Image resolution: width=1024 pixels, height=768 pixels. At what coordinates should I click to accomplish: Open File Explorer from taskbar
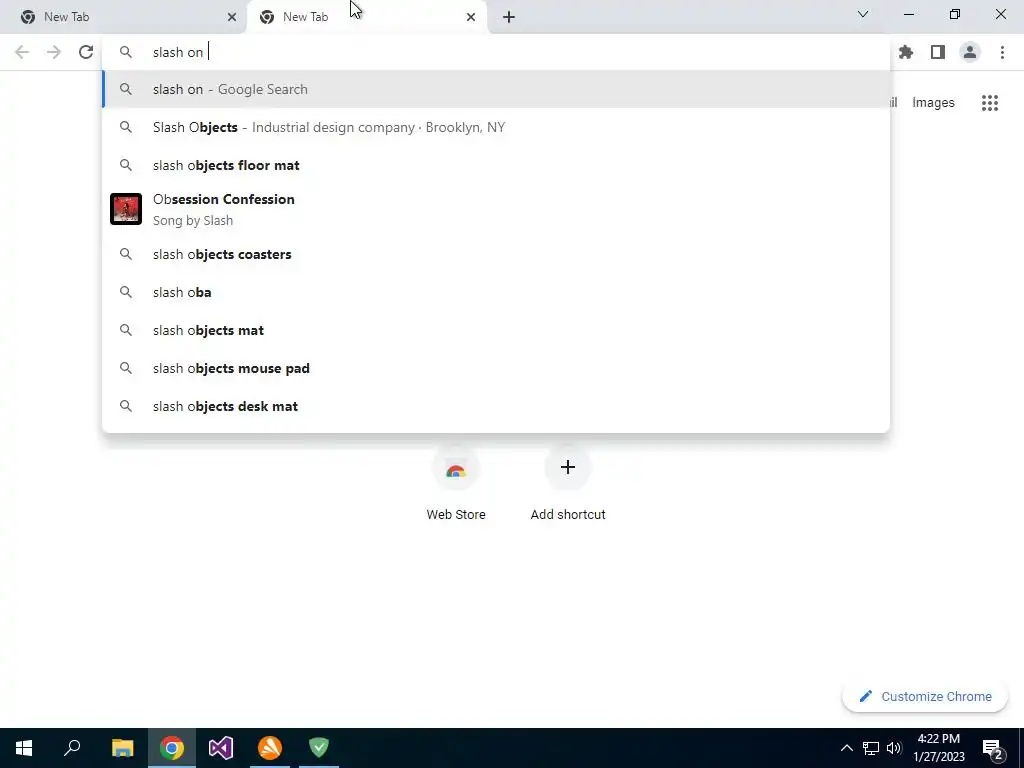(x=122, y=748)
